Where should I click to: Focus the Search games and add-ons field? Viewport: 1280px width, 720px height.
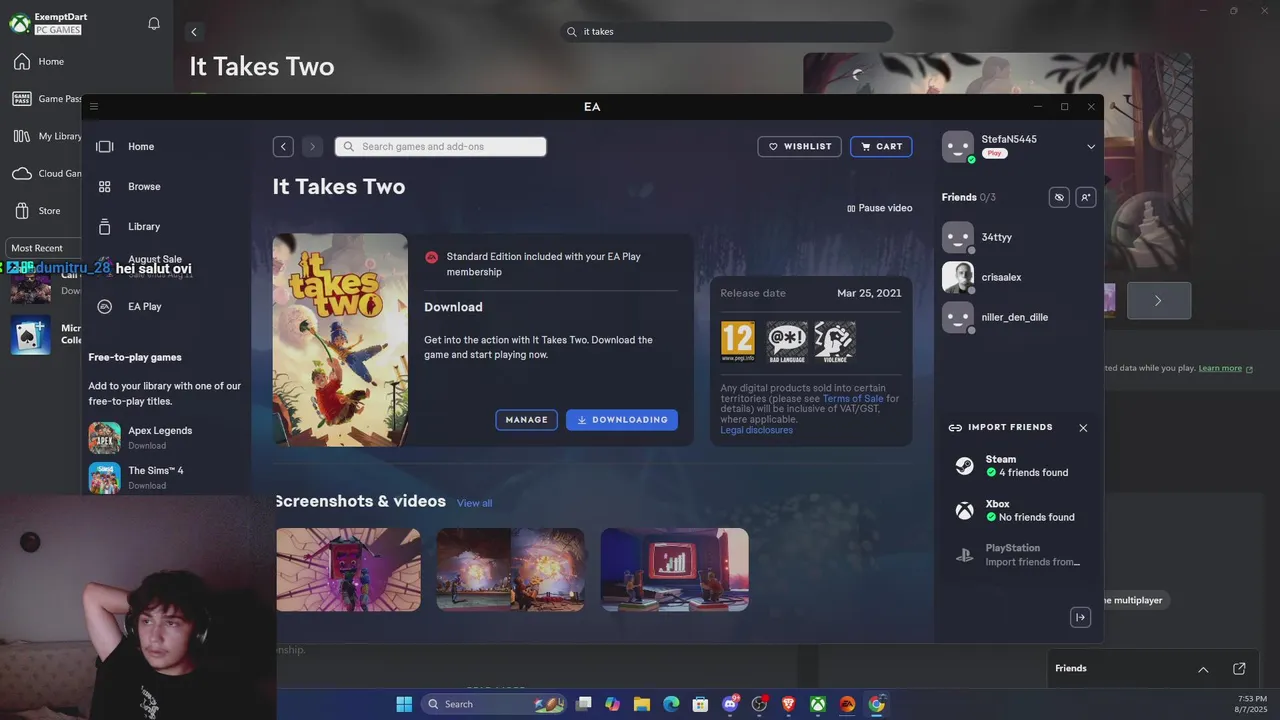[x=441, y=146]
